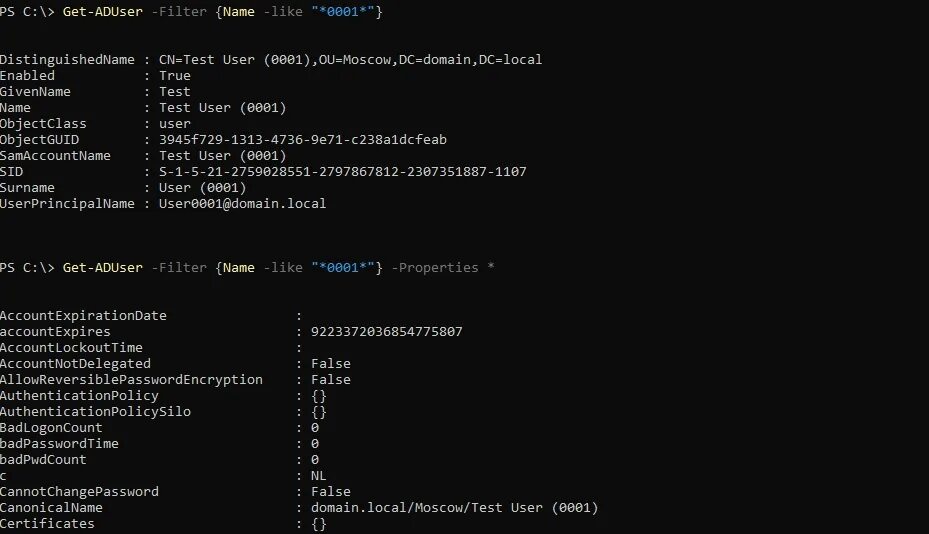Click the Certificates property name
This screenshot has width=929, height=534.
[x=47, y=523]
